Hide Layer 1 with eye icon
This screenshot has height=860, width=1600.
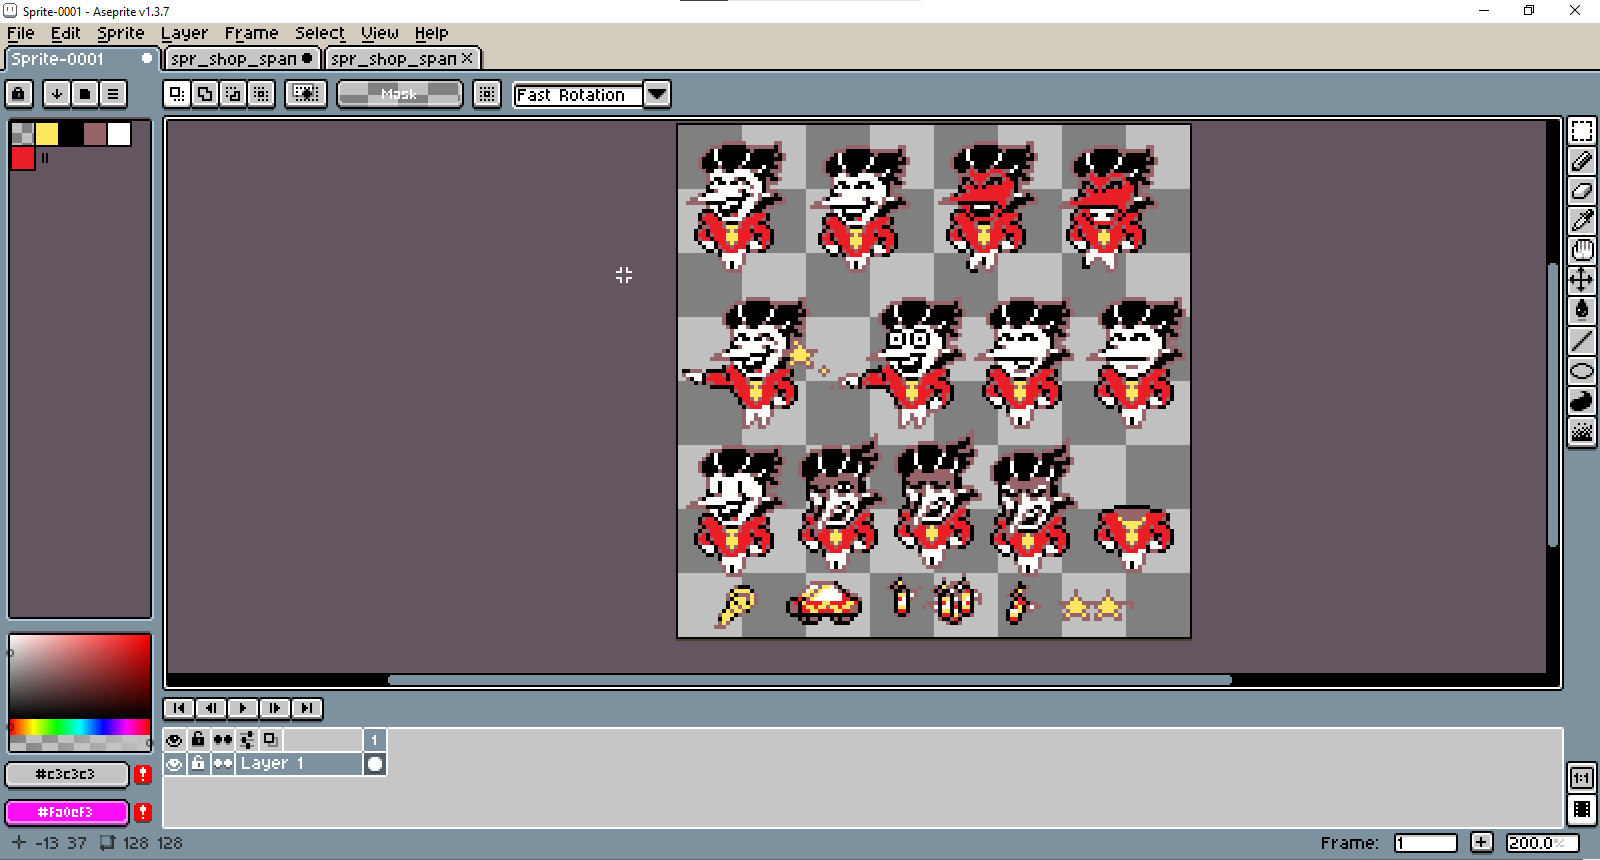174,764
